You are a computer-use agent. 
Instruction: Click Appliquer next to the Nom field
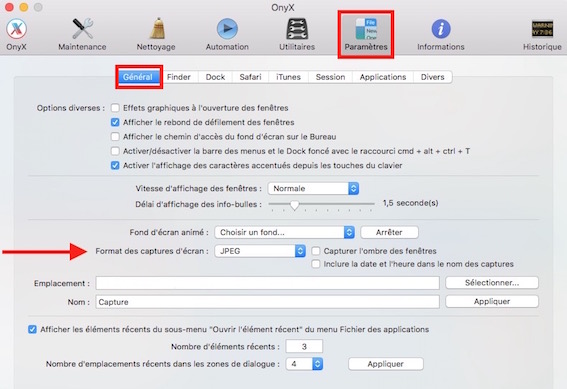tap(492, 302)
